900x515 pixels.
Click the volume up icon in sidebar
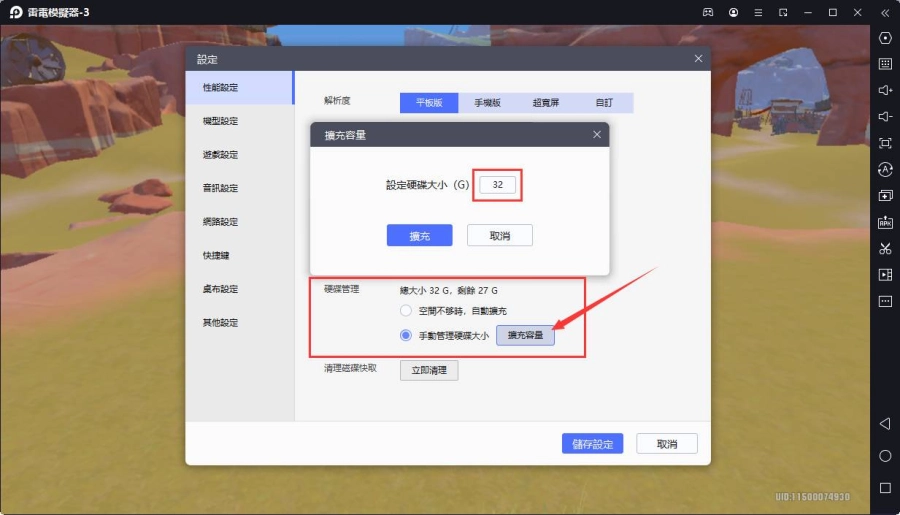click(885, 90)
